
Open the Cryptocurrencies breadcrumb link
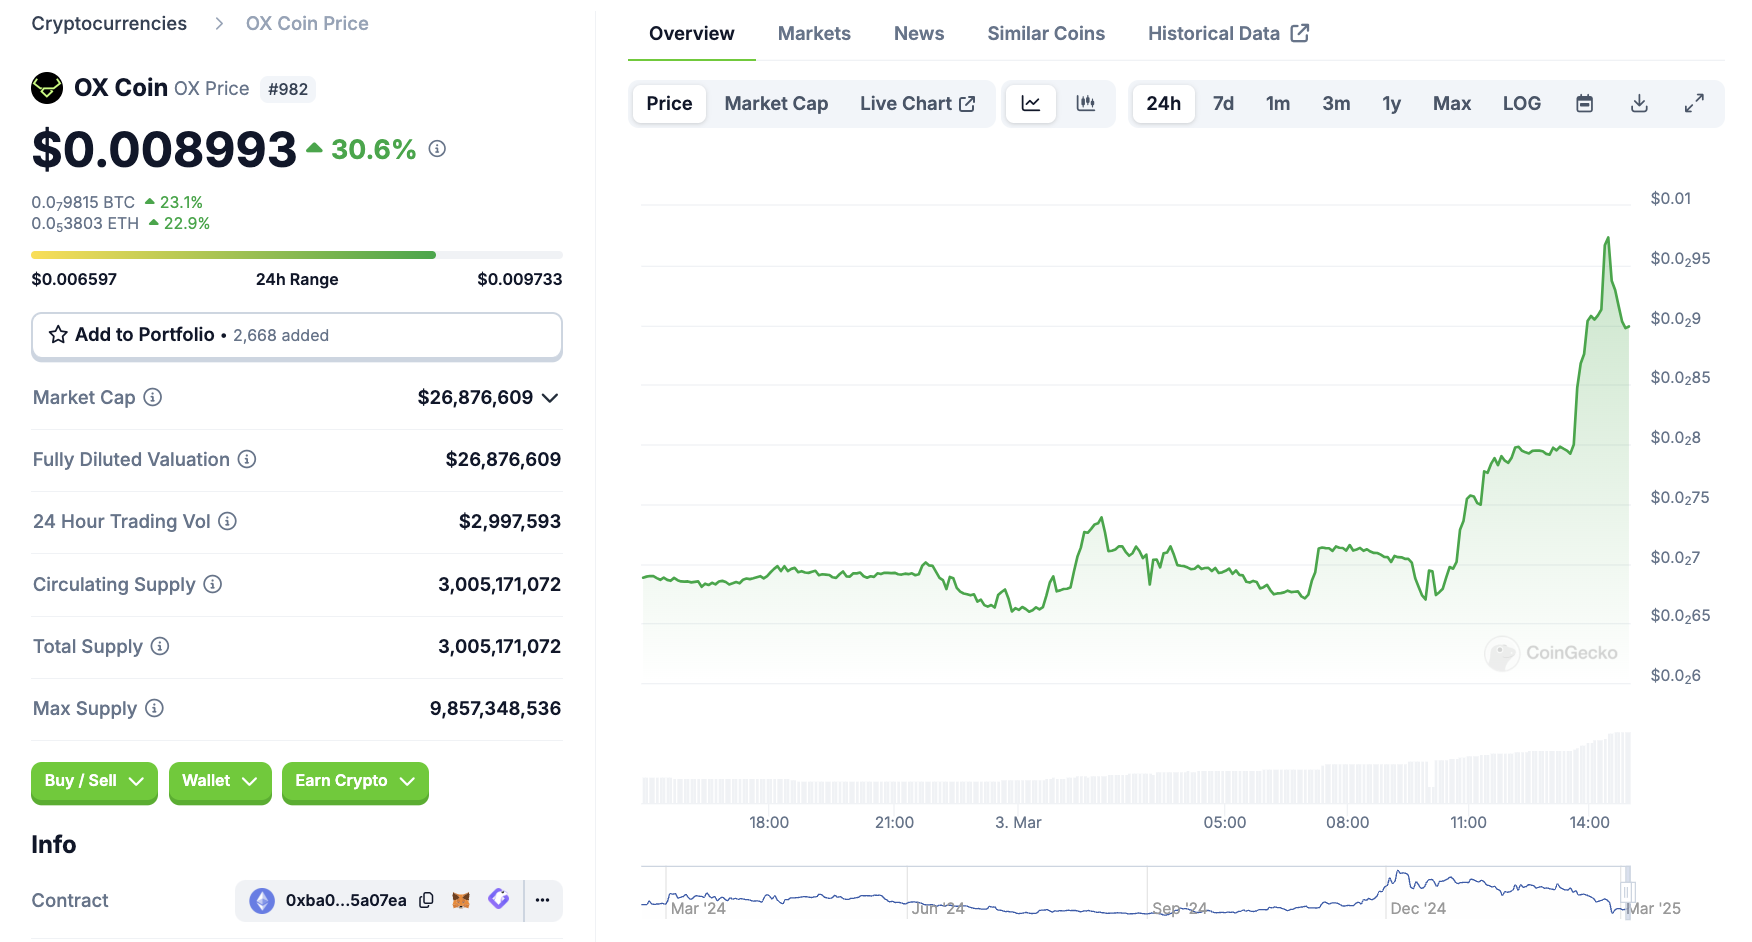tap(109, 24)
